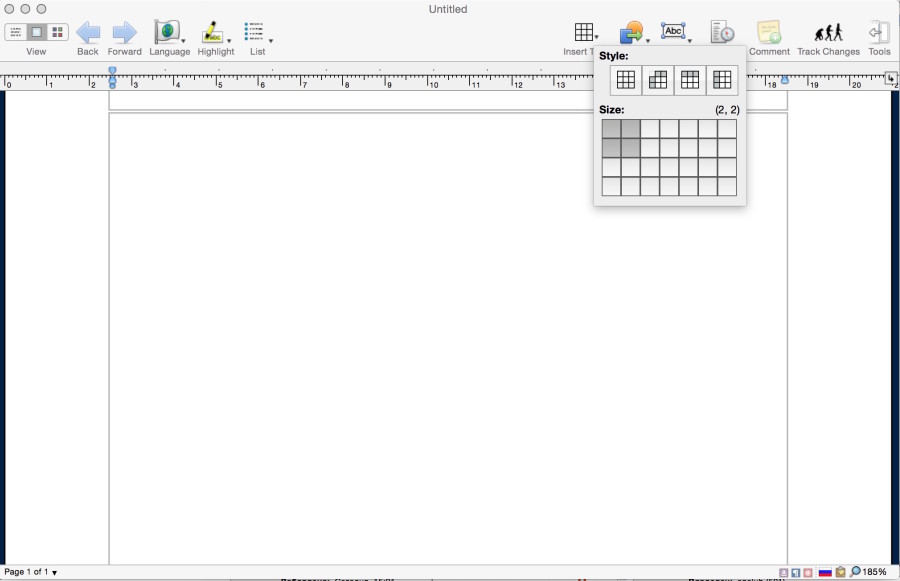Click the 185% zoom magnifier control

click(868, 572)
